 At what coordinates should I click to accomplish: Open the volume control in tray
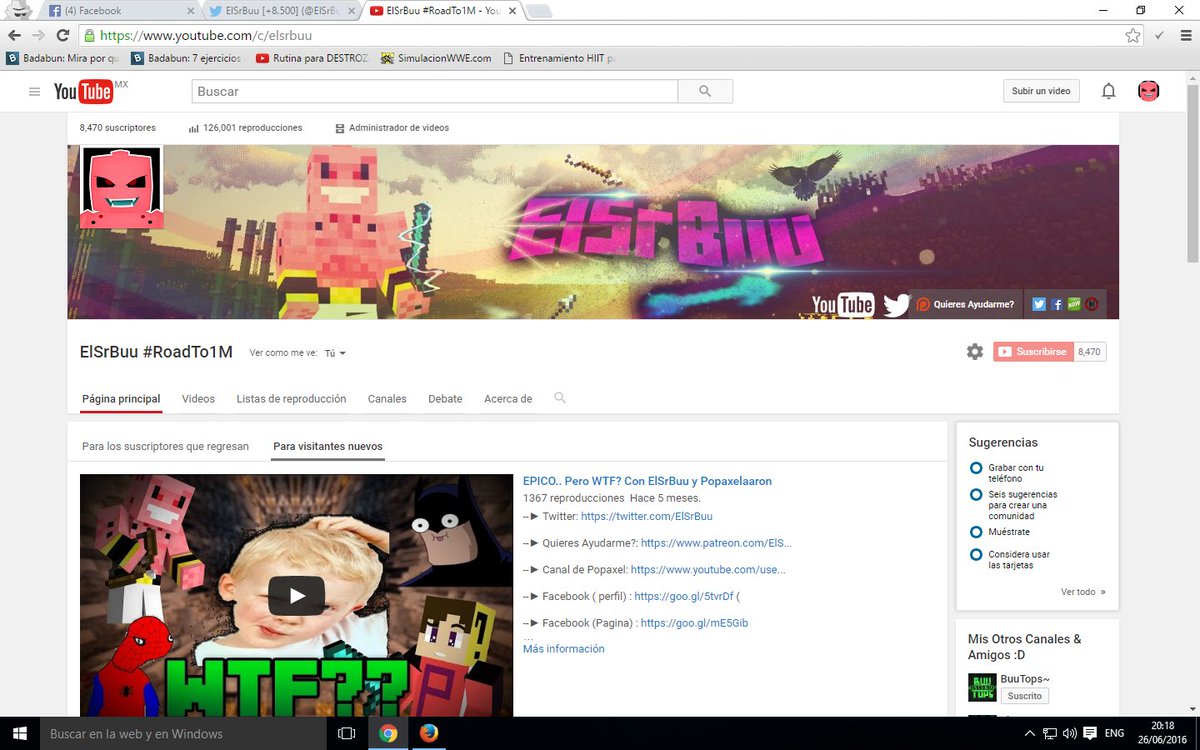point(1071,733)
